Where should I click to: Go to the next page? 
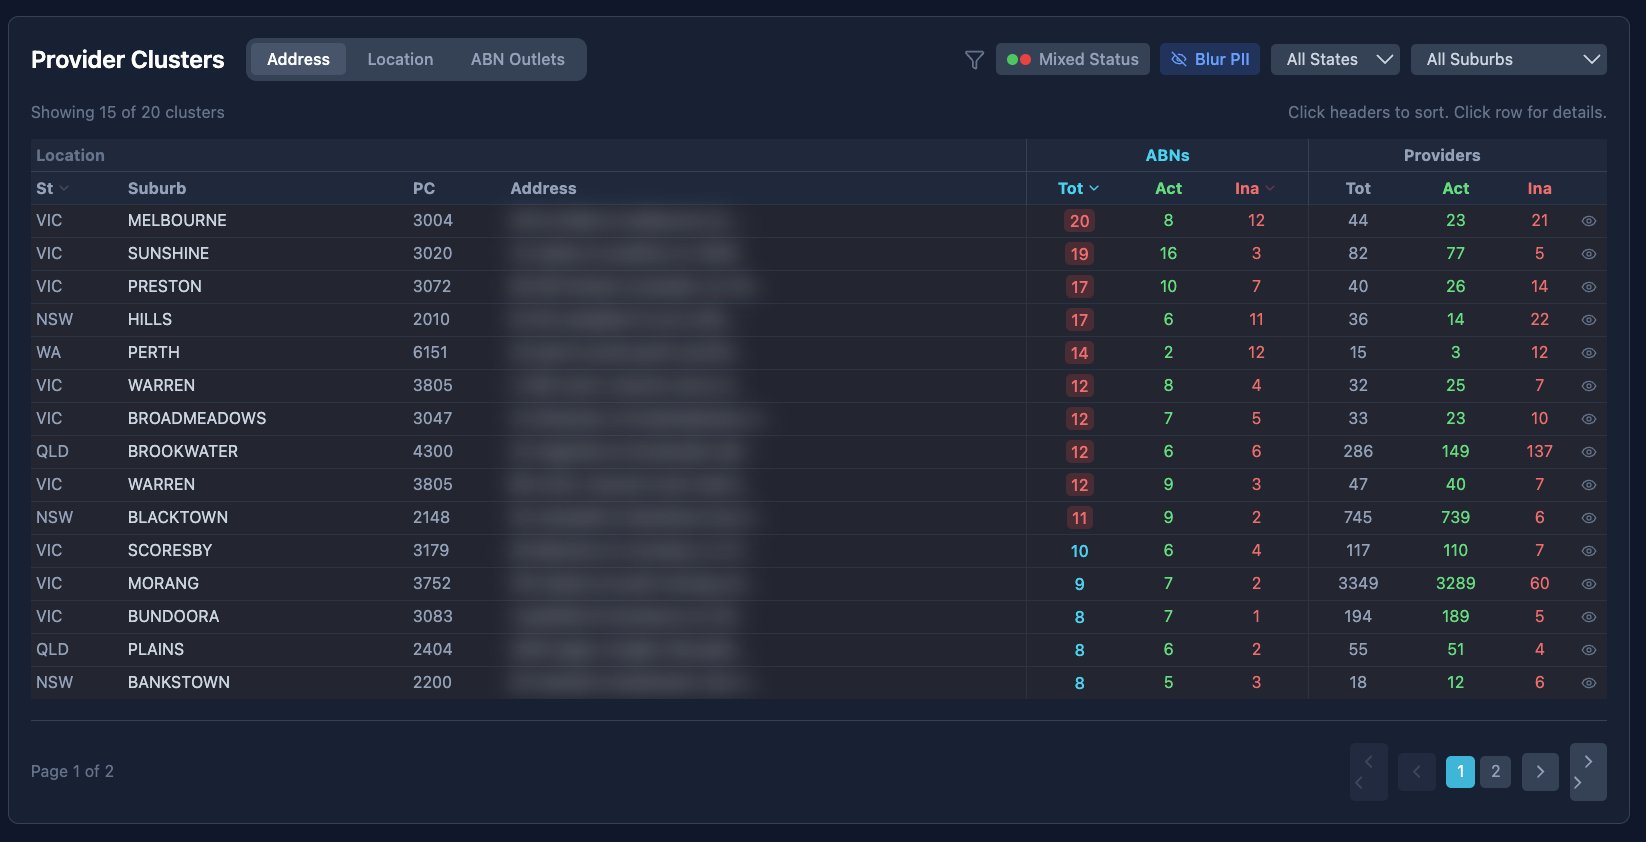pyautogui.click(x=1540, y=771)
